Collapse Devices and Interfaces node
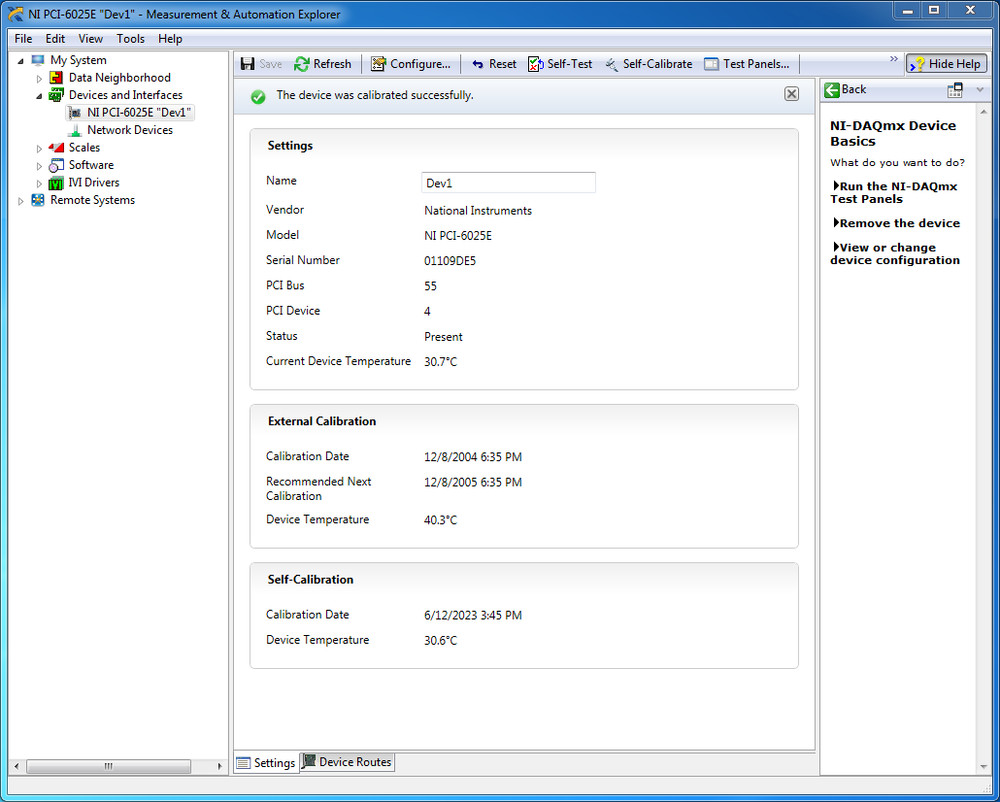1000x802 pixels. pyautogui.click(x=39, y=96)
